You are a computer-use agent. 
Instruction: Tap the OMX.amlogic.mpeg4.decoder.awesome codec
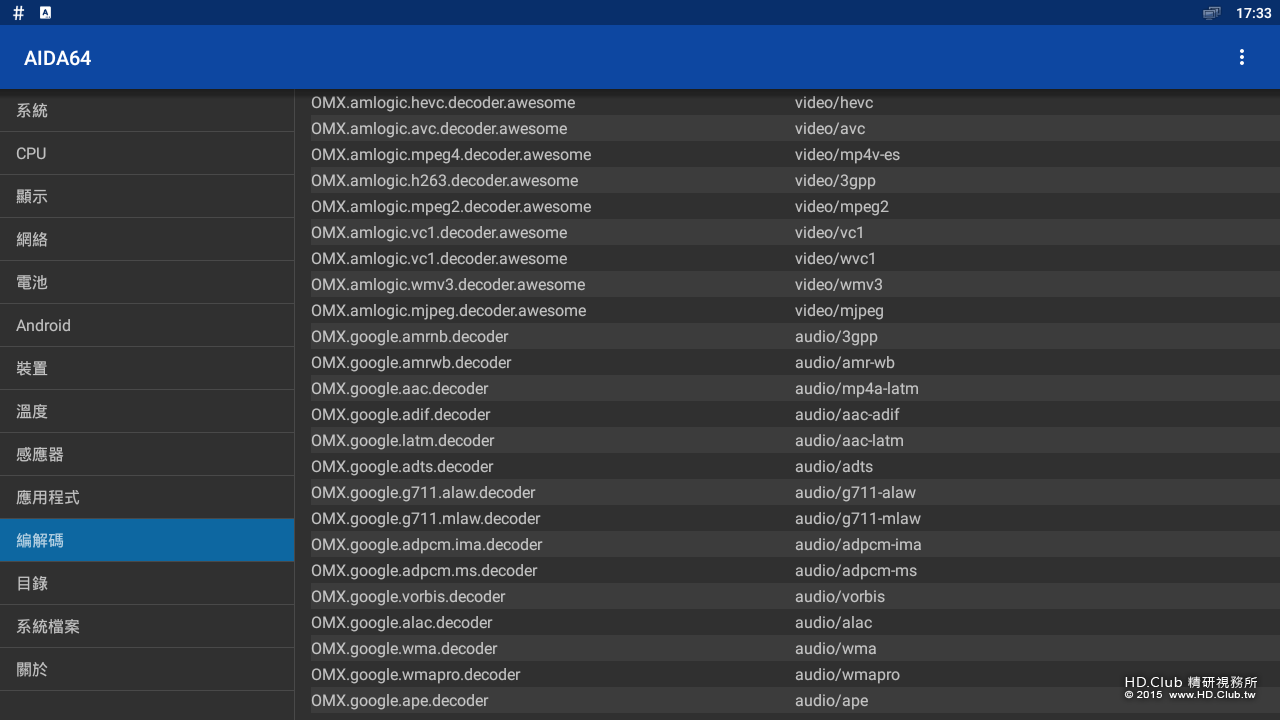click(795, 154)
